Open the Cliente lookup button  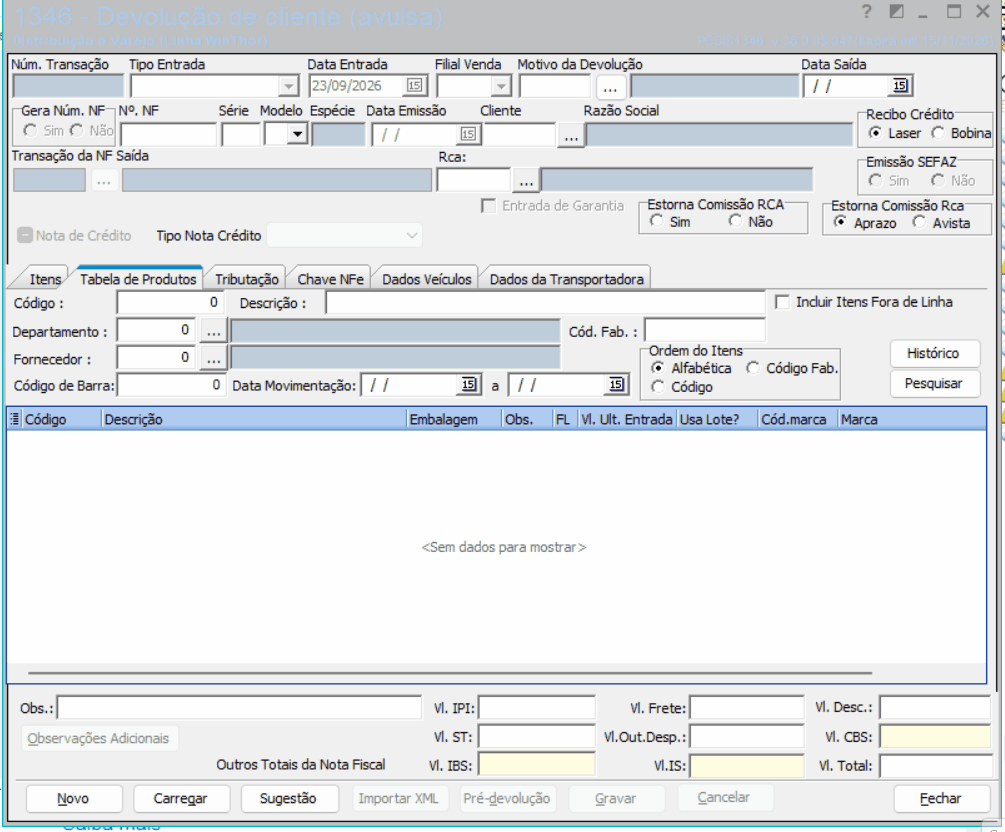570,135
